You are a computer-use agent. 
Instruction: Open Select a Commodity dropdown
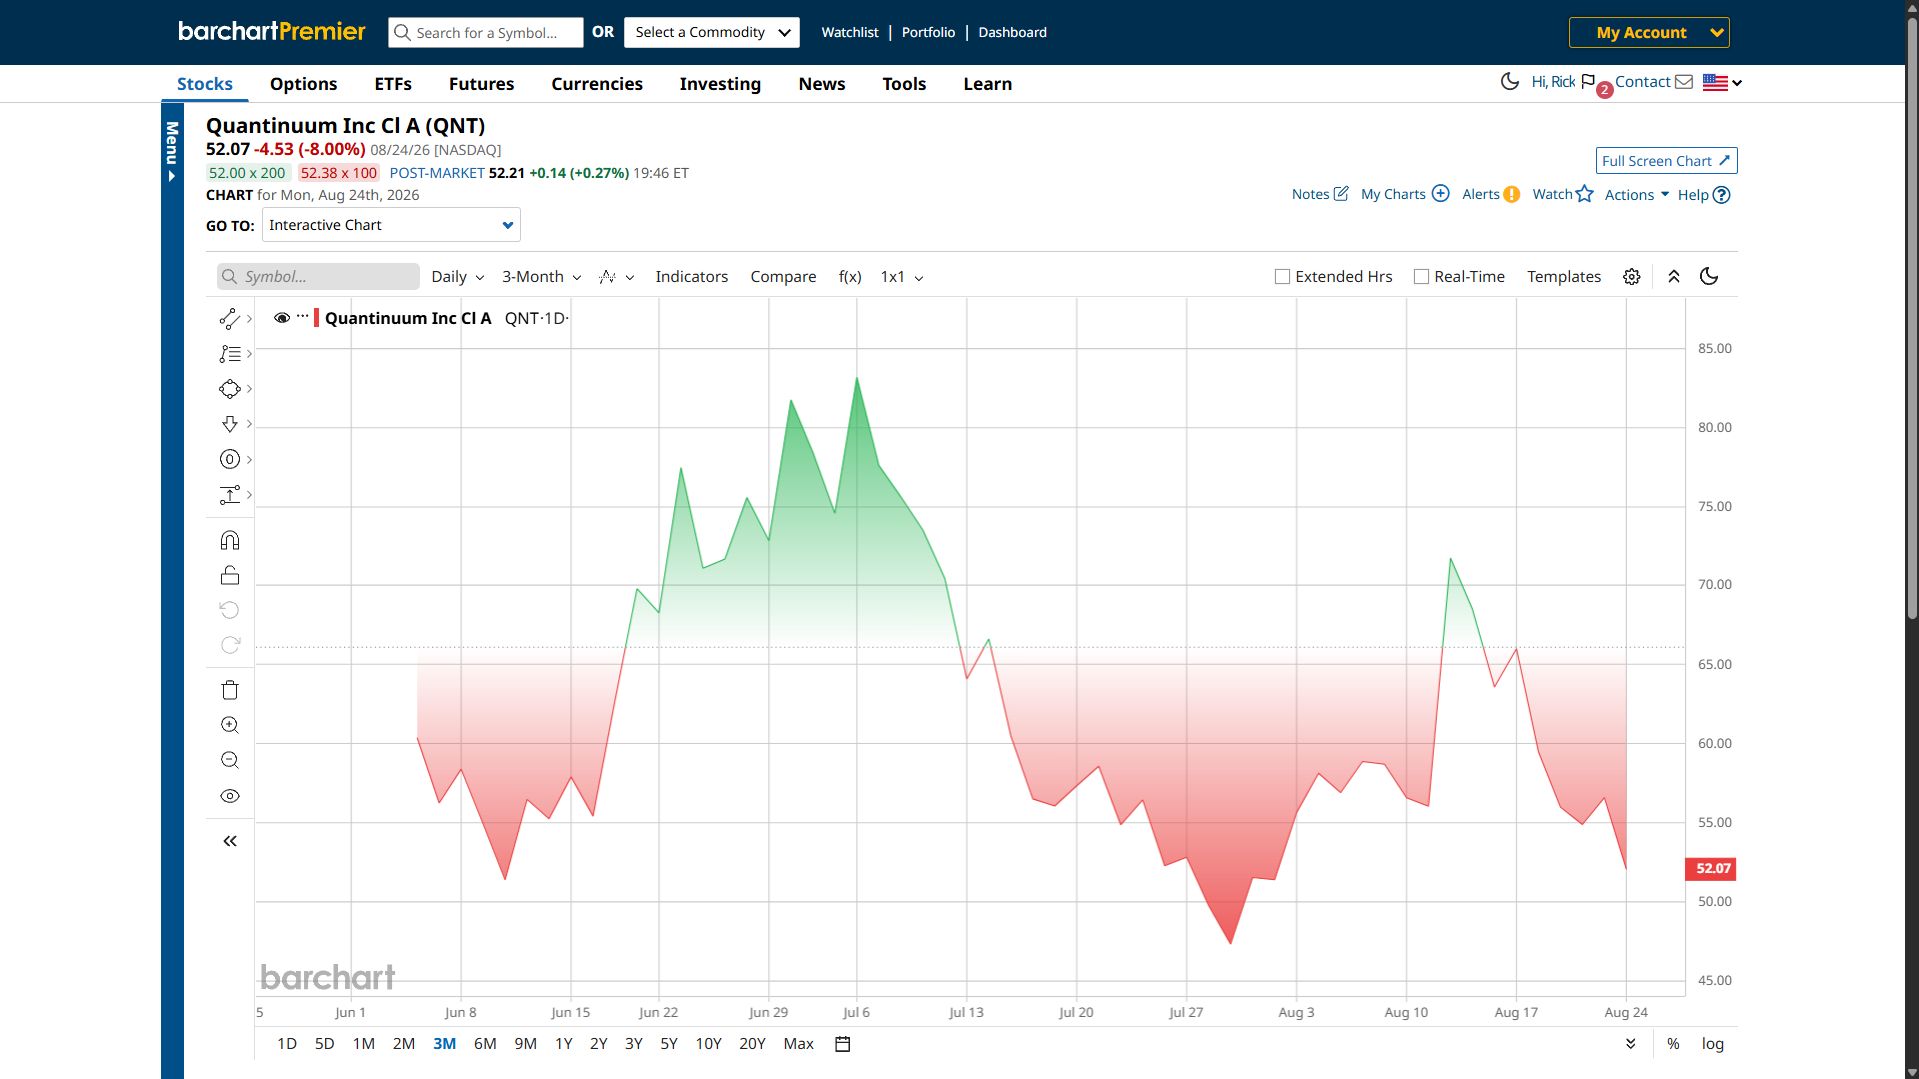tap(711, 32)
